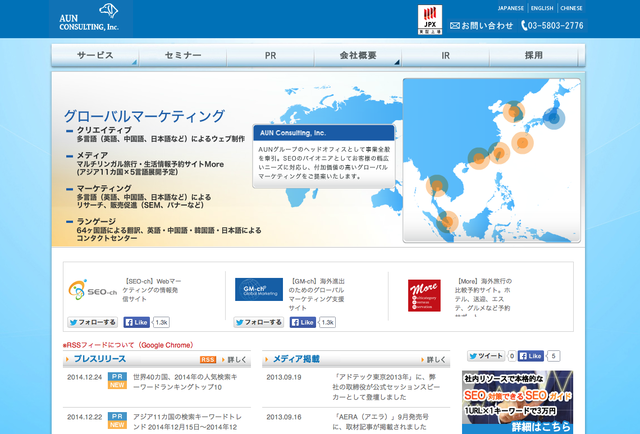
Task: Click 詳しく next to プレスリリース
Action: (x=234, y=360)
